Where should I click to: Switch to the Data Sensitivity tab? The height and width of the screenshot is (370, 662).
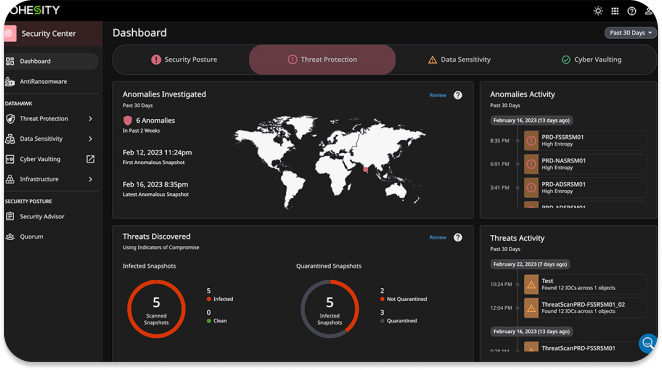tap(459, 60)
